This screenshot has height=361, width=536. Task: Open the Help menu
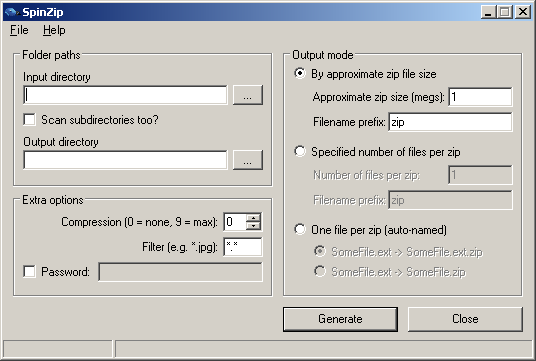tap(54, 30)
